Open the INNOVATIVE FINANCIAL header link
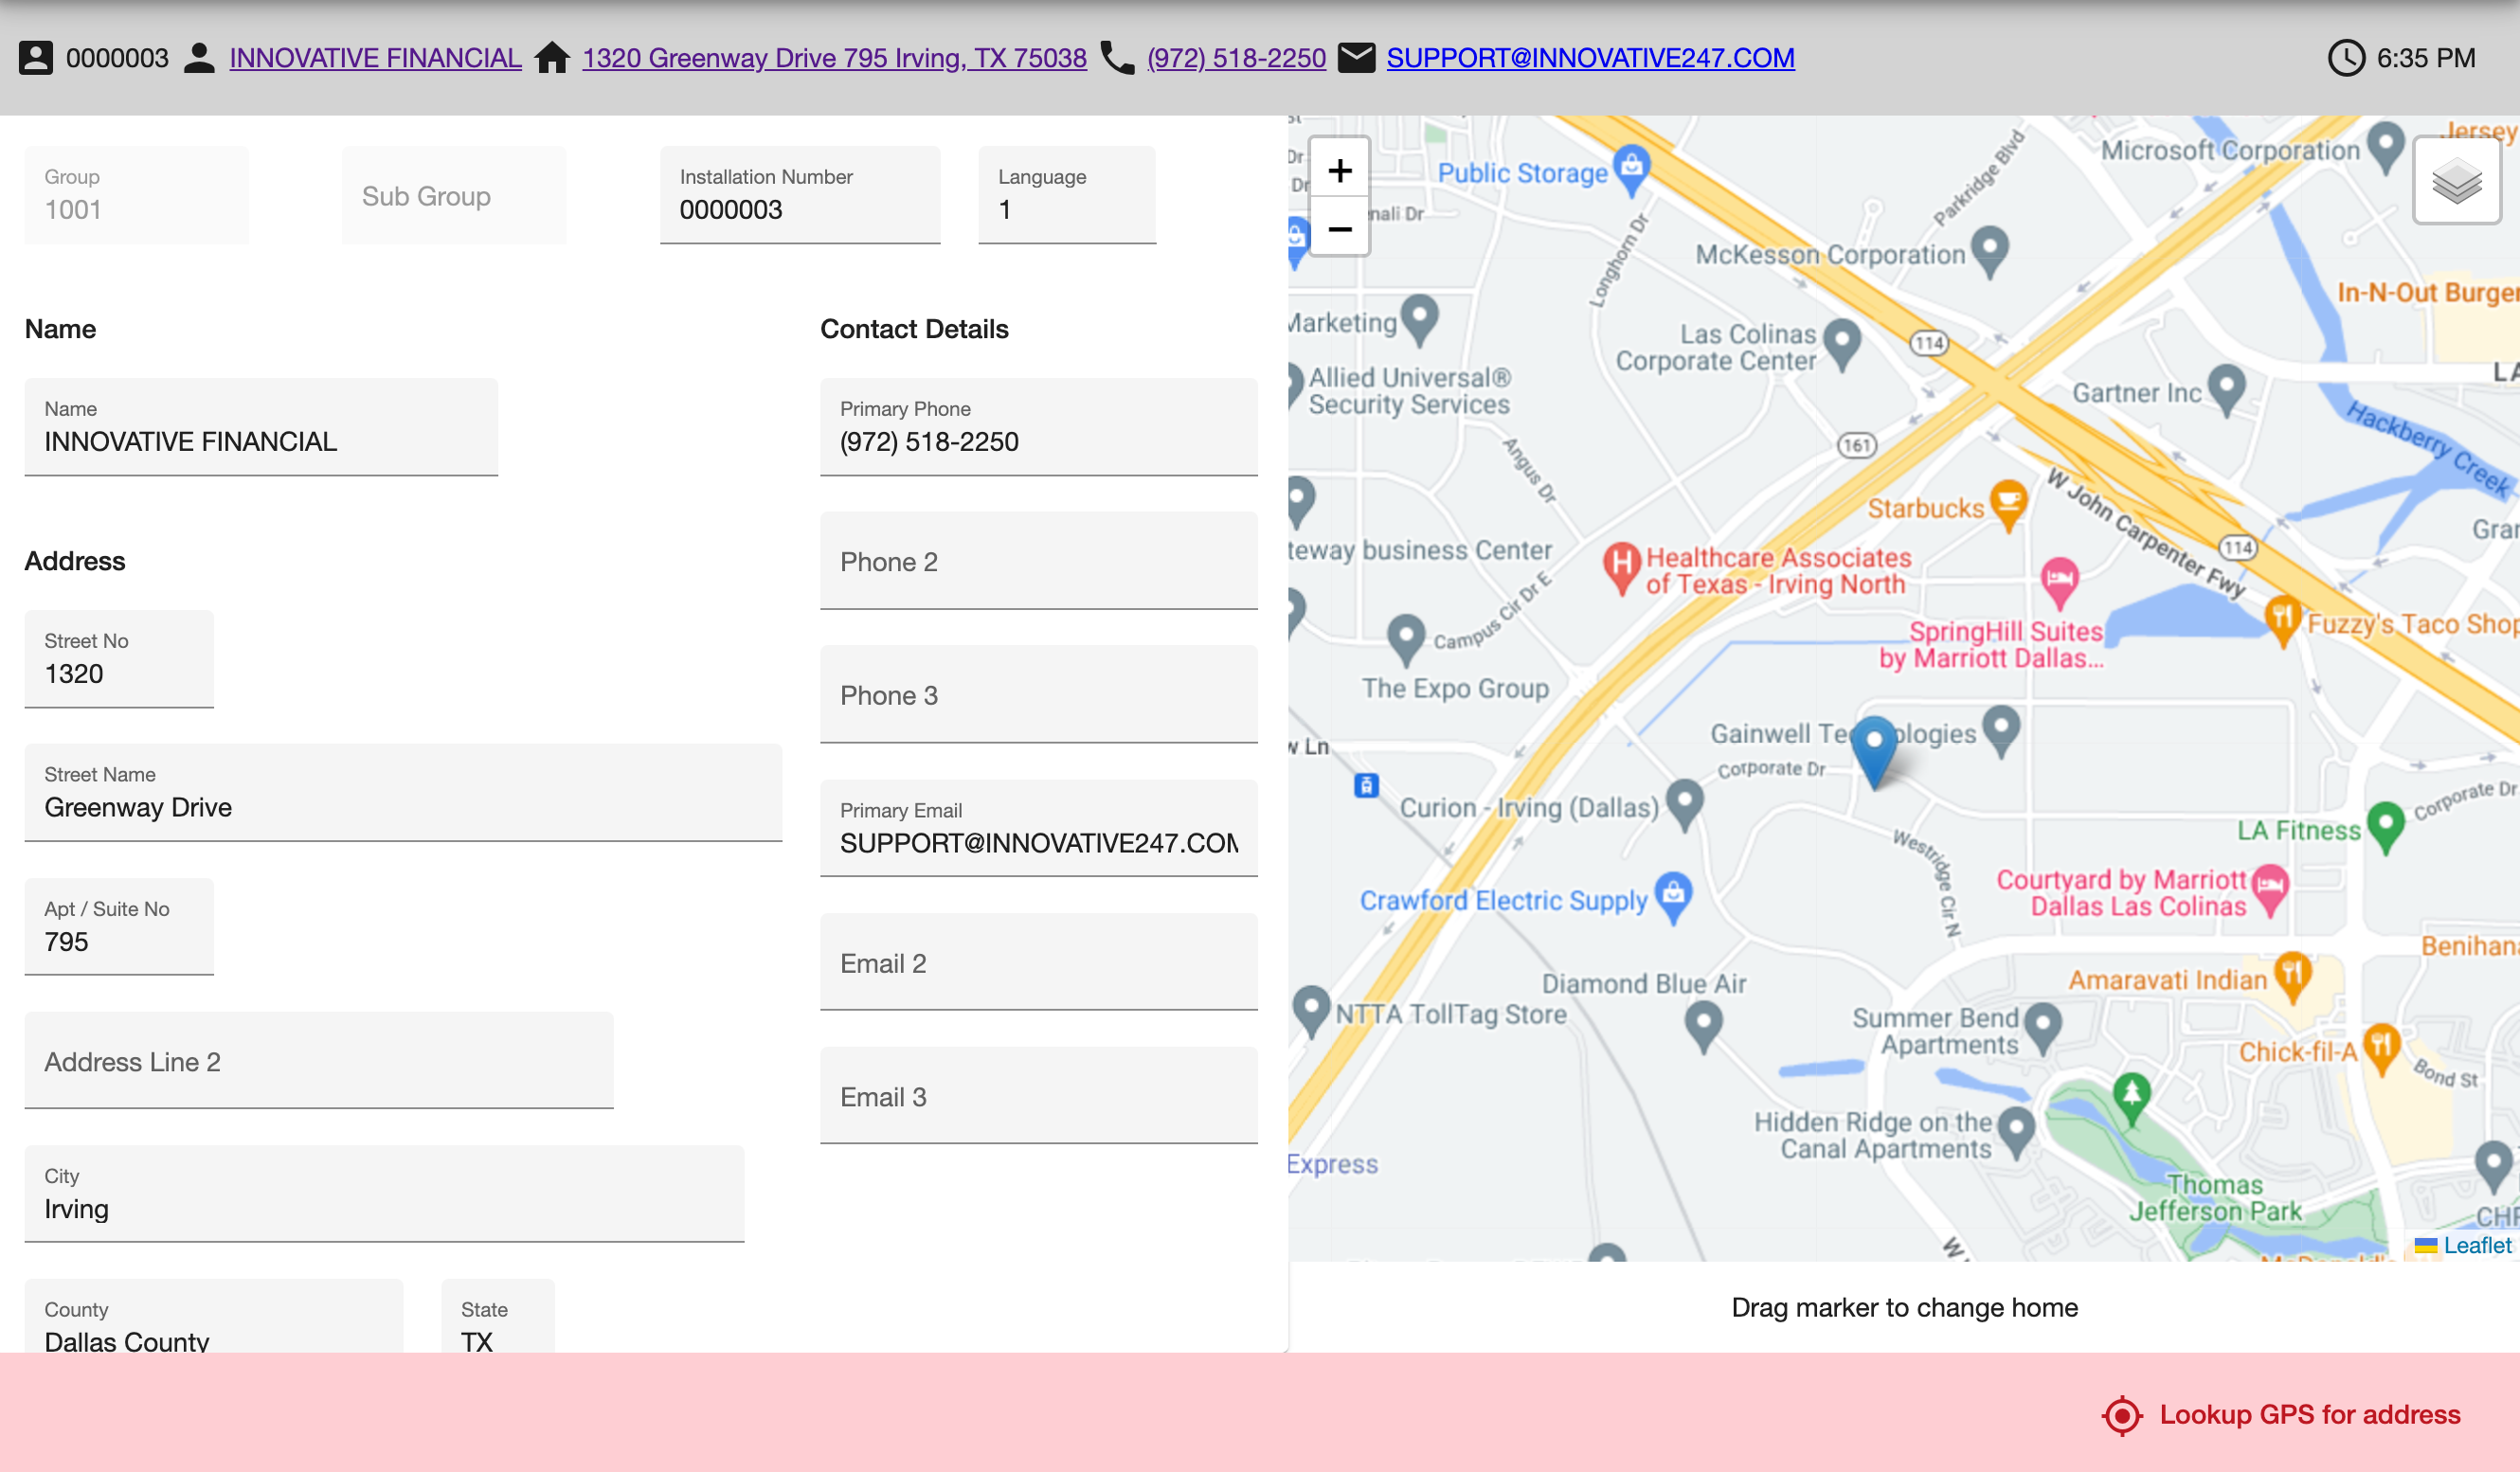 point(375,58)
